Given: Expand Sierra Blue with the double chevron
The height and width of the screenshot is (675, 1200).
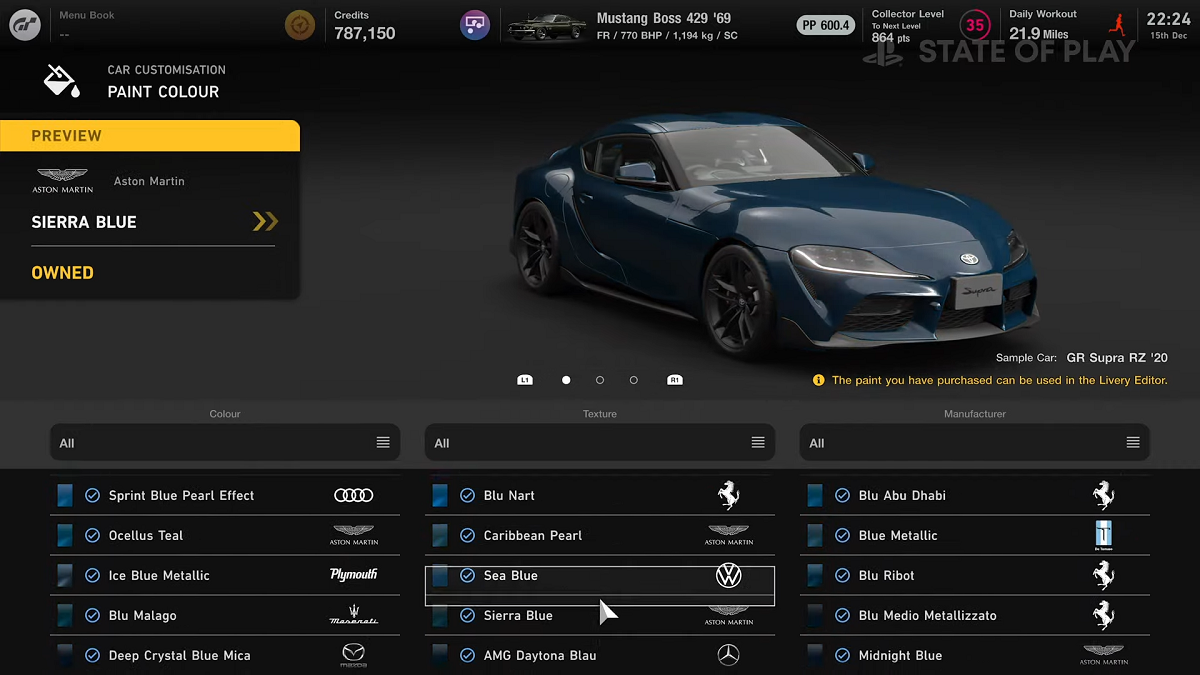Looking at the screenshot, I should 265,222.
